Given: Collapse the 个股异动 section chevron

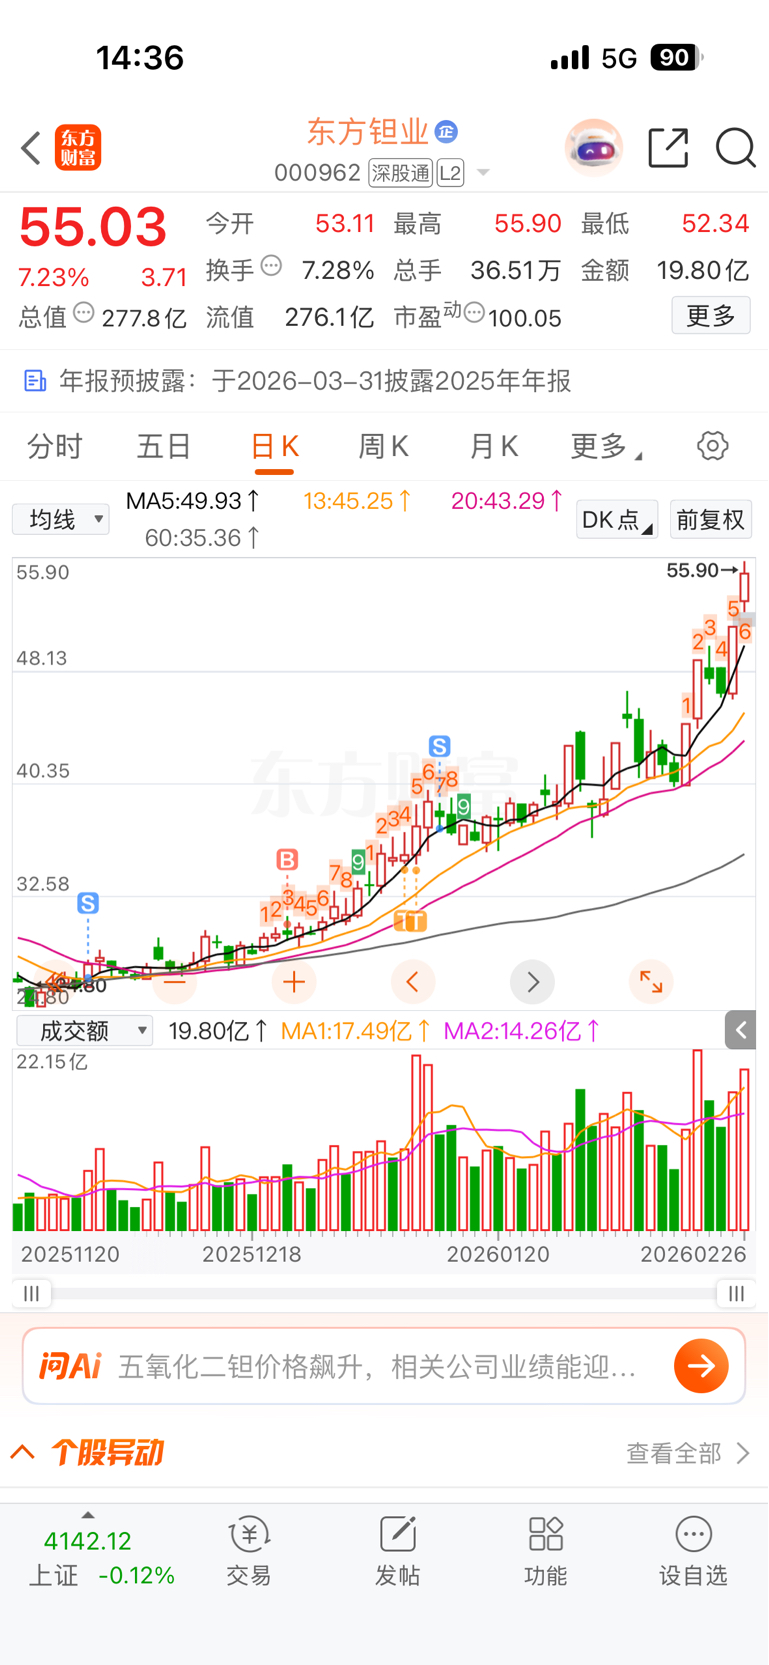Looking at the screenshot, I should click(x=23, y=1452).
